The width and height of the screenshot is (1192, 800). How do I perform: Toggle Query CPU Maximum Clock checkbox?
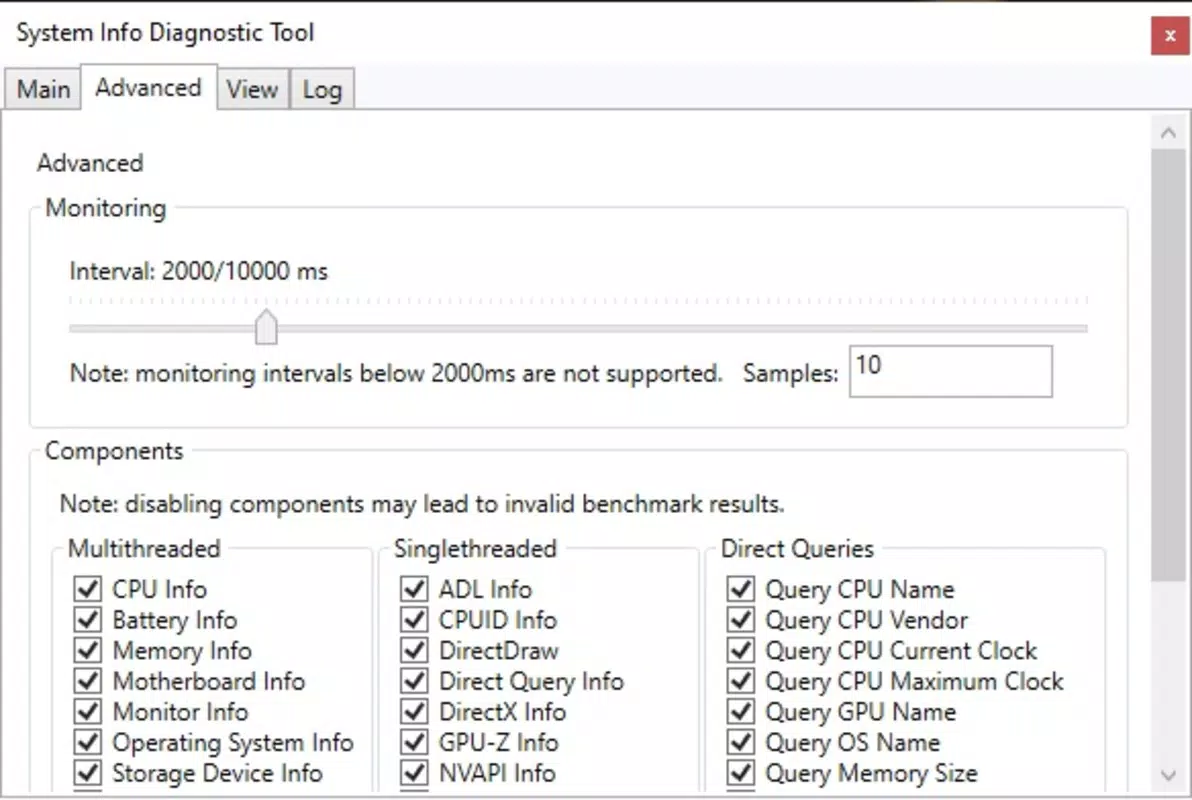coord(741,681)
